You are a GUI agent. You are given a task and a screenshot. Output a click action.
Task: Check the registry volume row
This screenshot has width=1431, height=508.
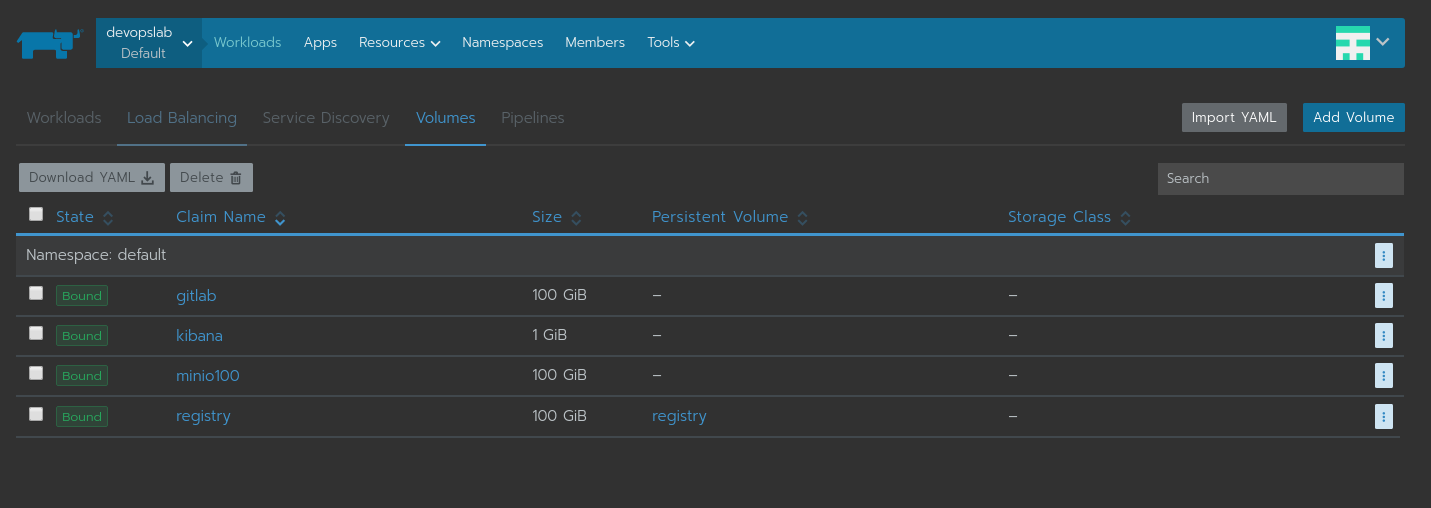(36, 414)
